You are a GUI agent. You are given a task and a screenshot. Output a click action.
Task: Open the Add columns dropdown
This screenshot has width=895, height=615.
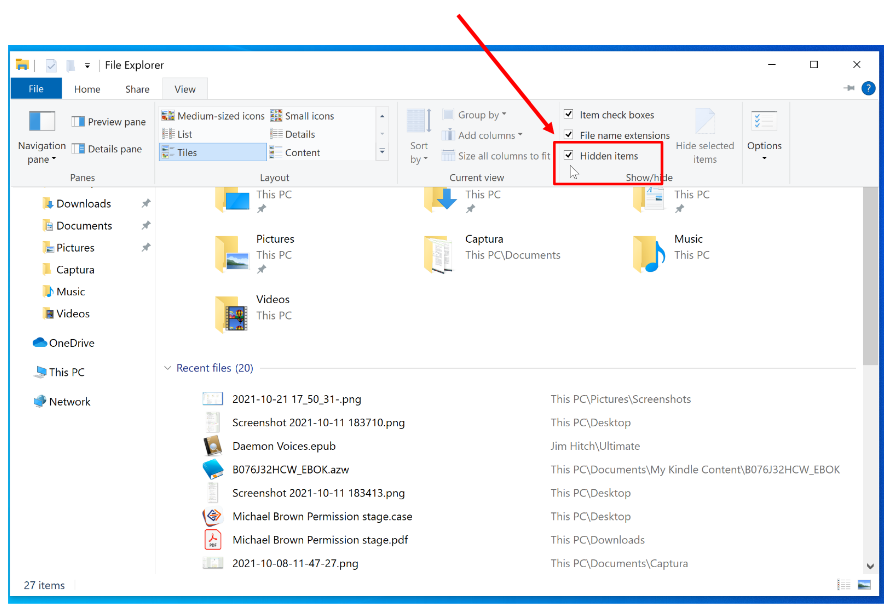[x=483, y=135]
